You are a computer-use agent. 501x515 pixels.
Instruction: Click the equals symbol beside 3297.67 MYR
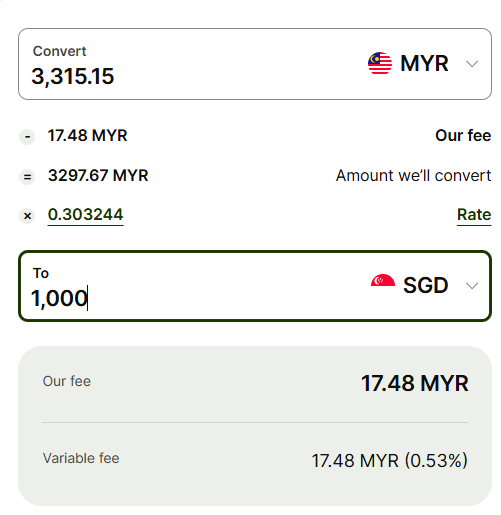click(x=27, y=177)
